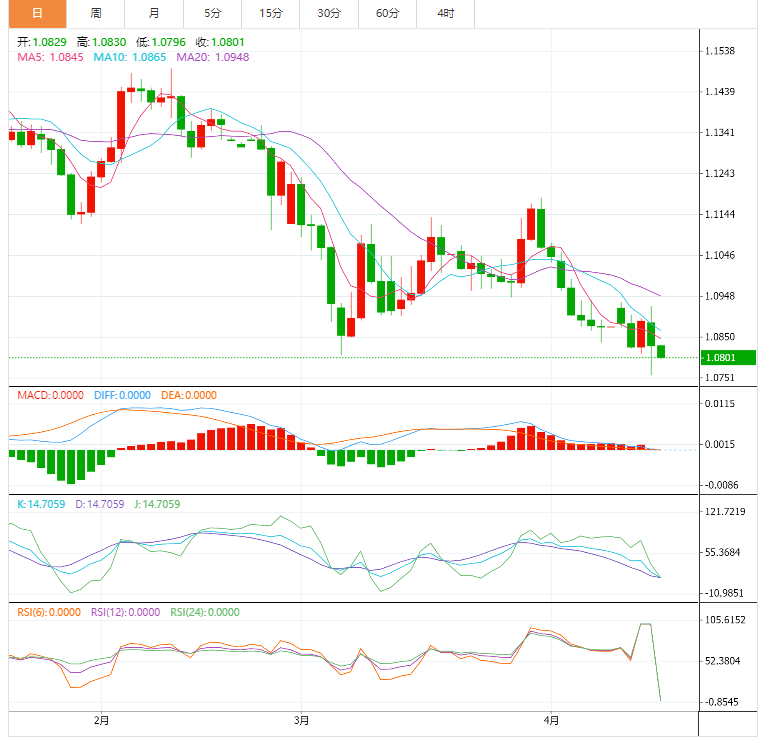Open the 5分 timeframe tab
The width and height of the screenshot is (765, 745).
point(212,14)
